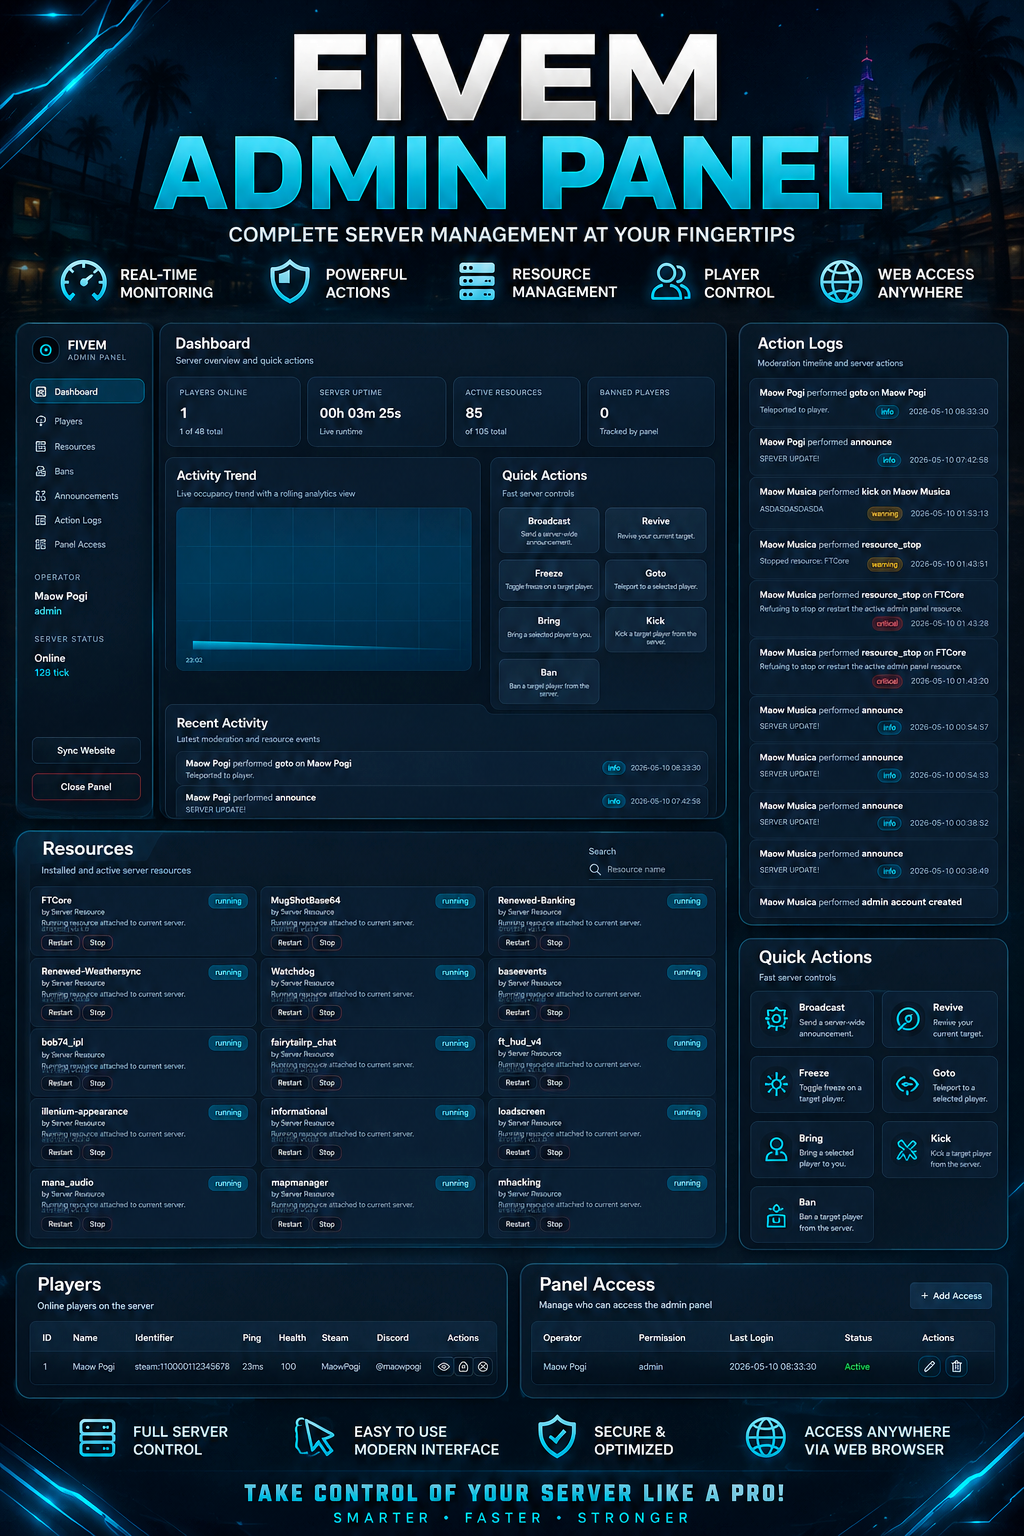Click Bring card with person icon
Screen dimensions: 1024x1536
[x=812, y=1150]
